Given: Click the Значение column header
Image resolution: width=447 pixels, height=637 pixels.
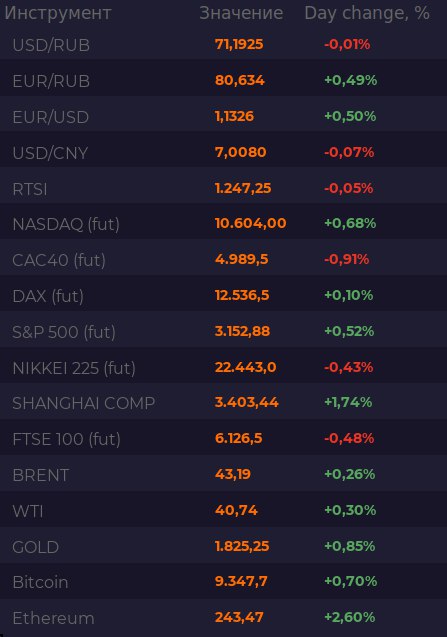Looking at the screenshot, I should [x=241, y=13].
